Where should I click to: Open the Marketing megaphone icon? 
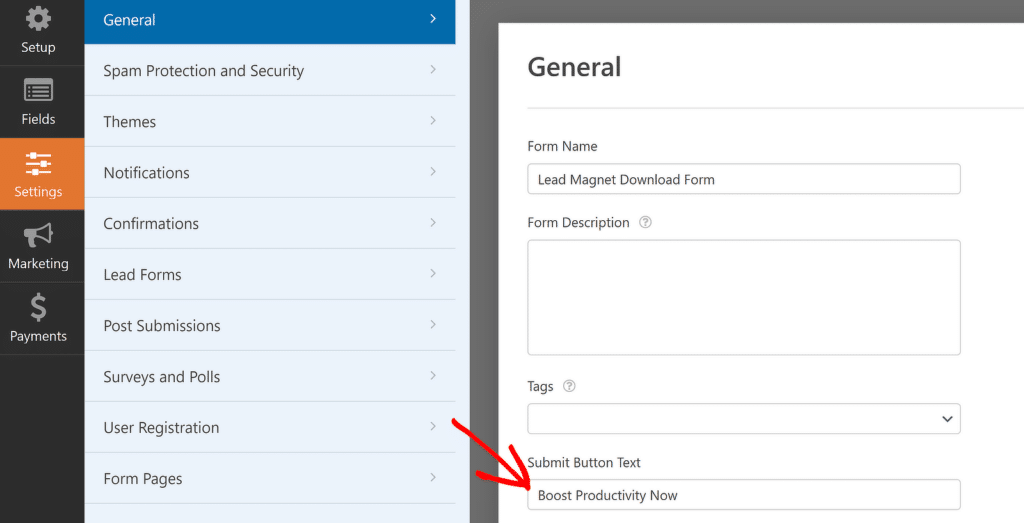tap(38, 235)
